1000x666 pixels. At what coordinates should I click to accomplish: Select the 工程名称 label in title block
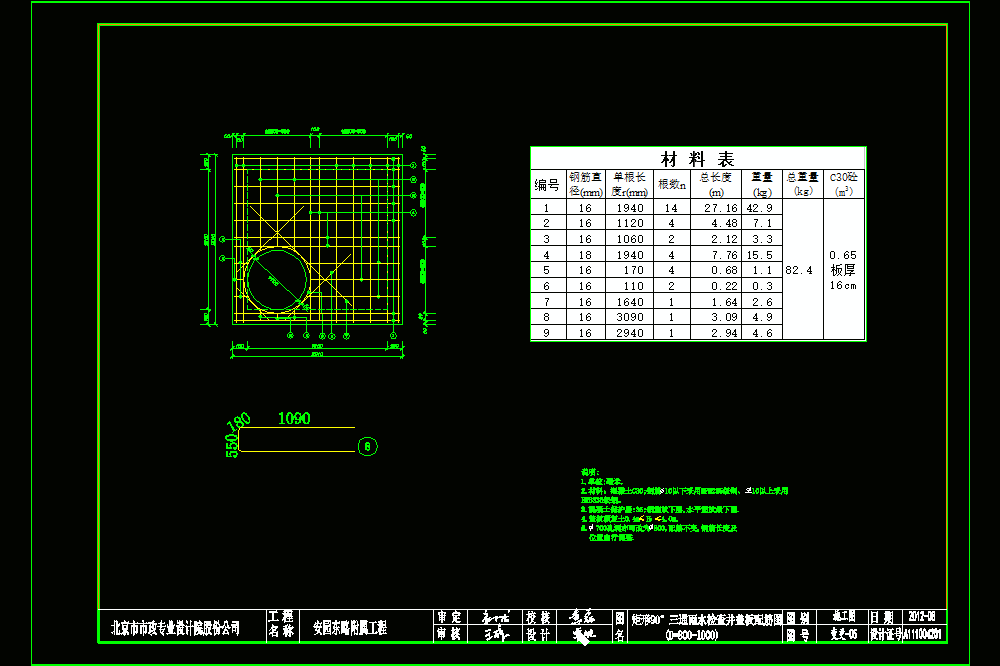(x=281, y=625)
